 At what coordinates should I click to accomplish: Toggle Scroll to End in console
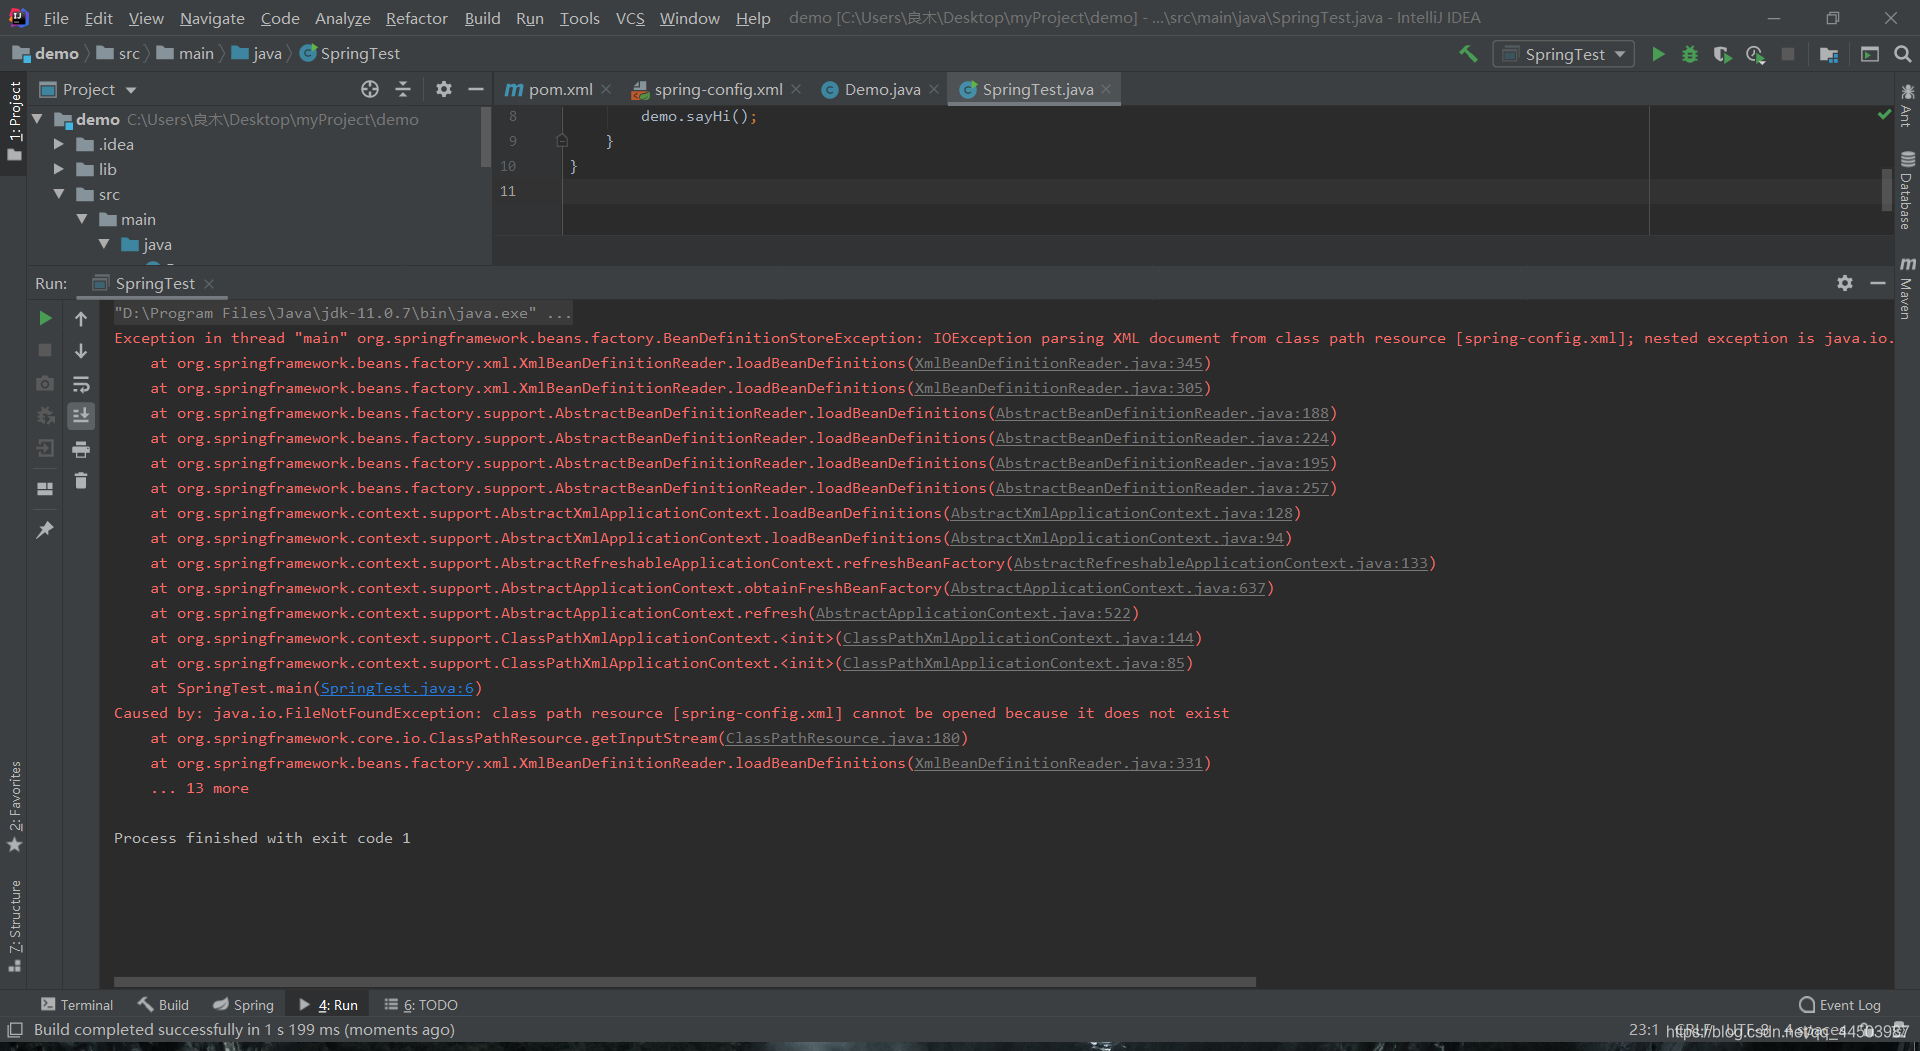coord(81,415)
